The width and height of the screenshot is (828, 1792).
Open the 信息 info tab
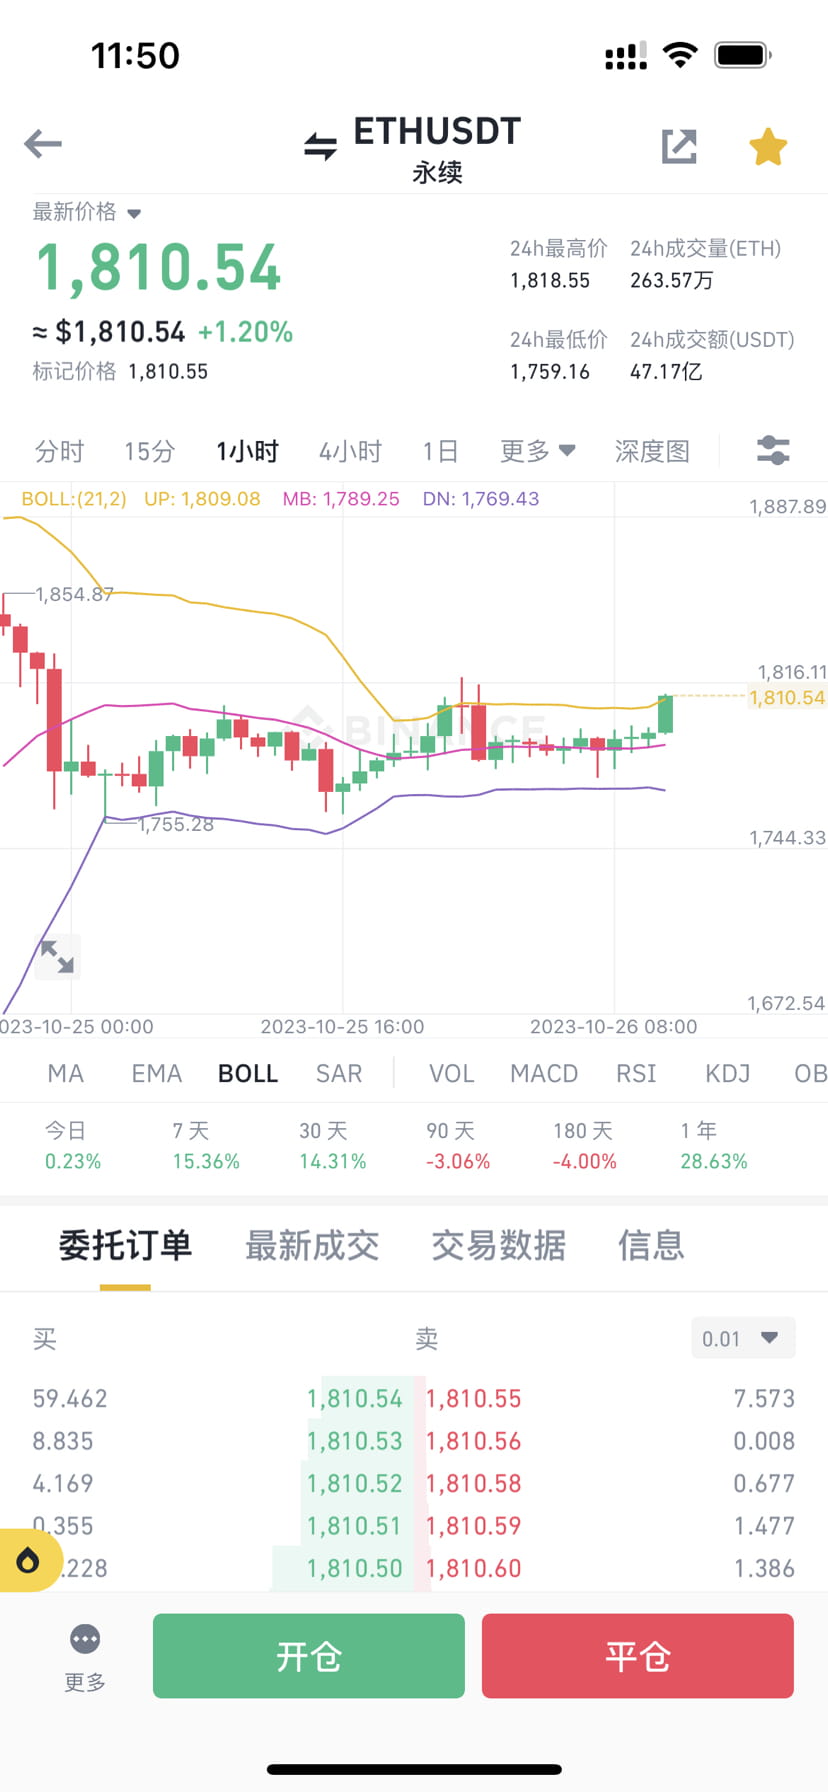click(651, 1245)
